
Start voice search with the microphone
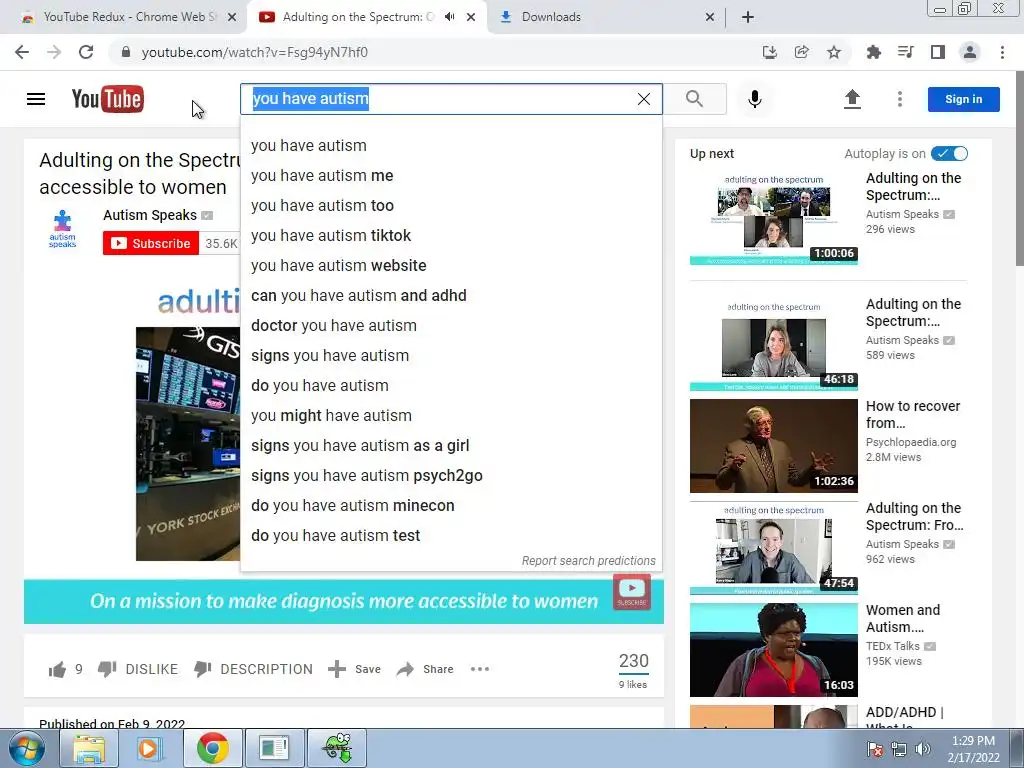tap(755, 99)
